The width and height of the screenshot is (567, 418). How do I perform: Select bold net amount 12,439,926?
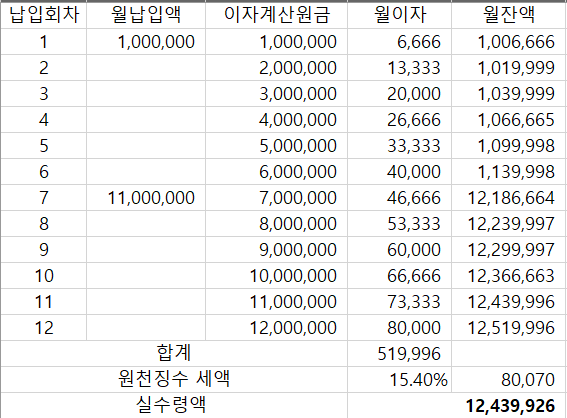point(457,405)
